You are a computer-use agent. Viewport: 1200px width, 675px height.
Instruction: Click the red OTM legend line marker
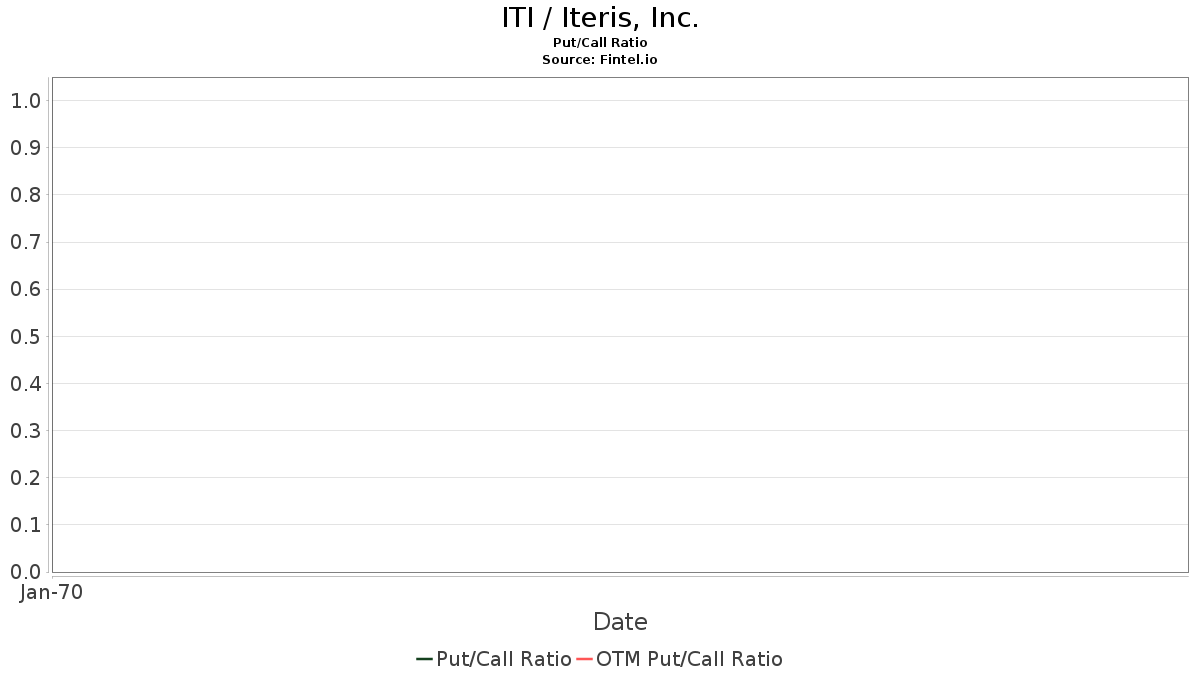pos(585,659)
